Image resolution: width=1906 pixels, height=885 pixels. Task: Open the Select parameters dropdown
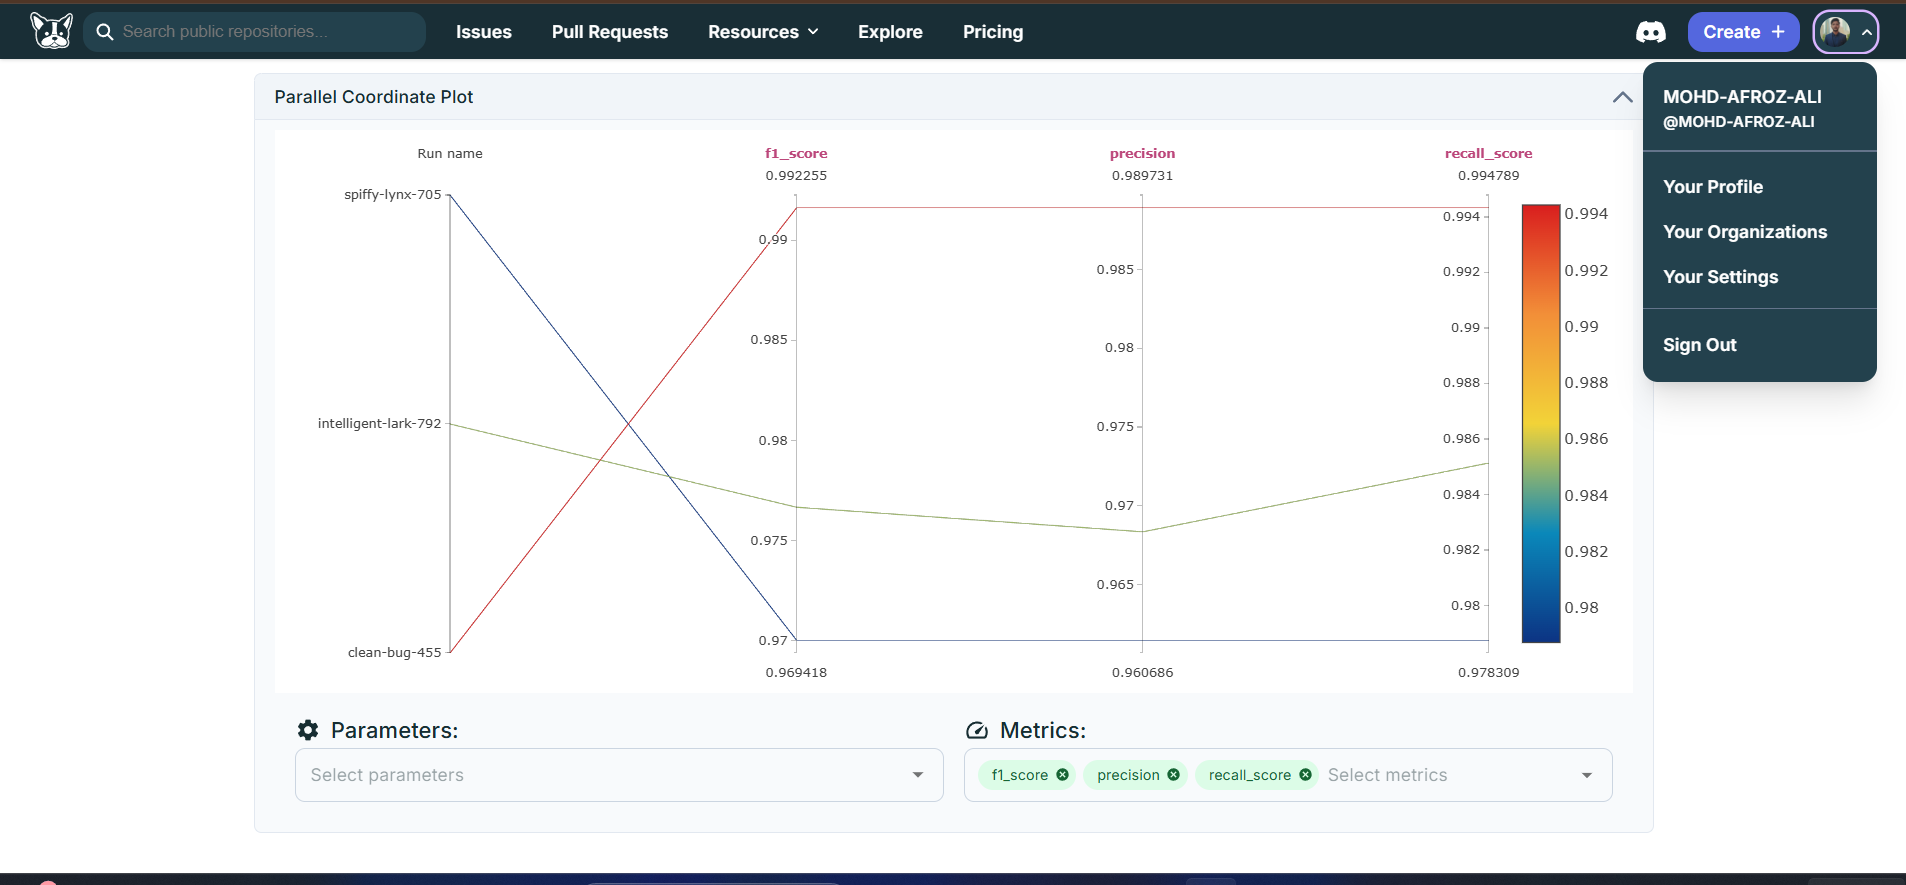coord(618,775)
